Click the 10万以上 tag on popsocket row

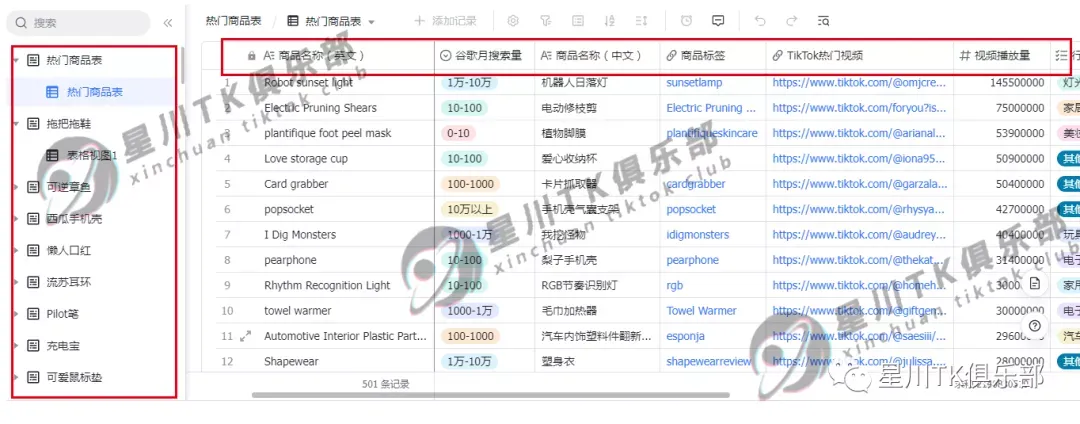click(x=469, y=209)
